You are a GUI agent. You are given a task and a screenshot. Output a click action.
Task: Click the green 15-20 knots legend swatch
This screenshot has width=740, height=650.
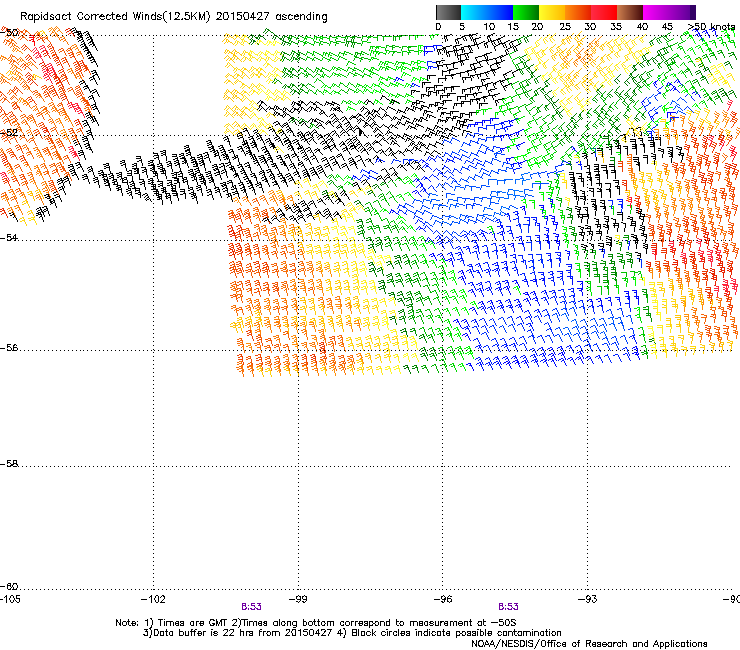coord(526,12)
